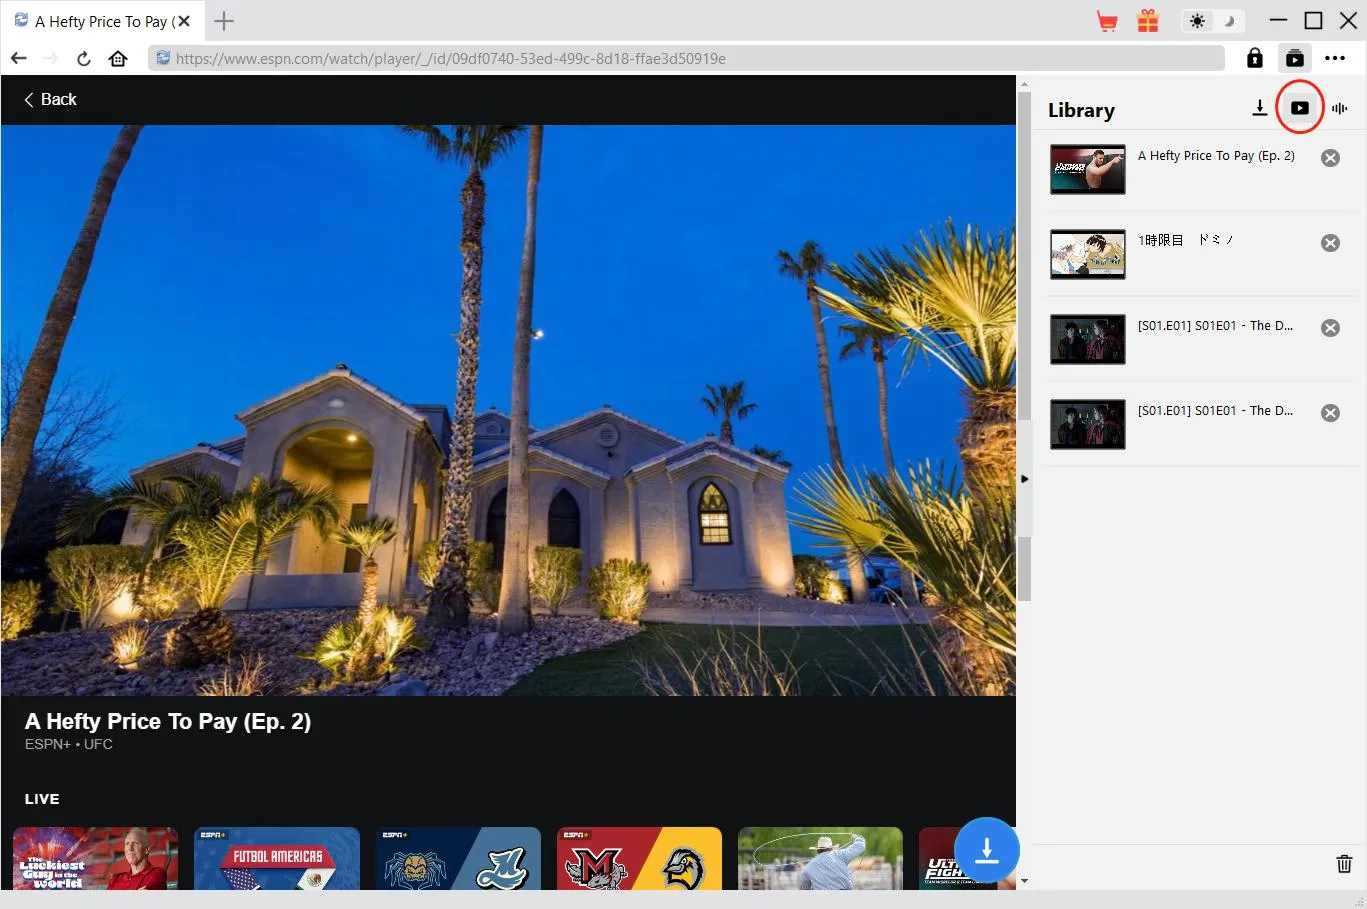Toggle the light/dark theme switch

pos(1212,21)
